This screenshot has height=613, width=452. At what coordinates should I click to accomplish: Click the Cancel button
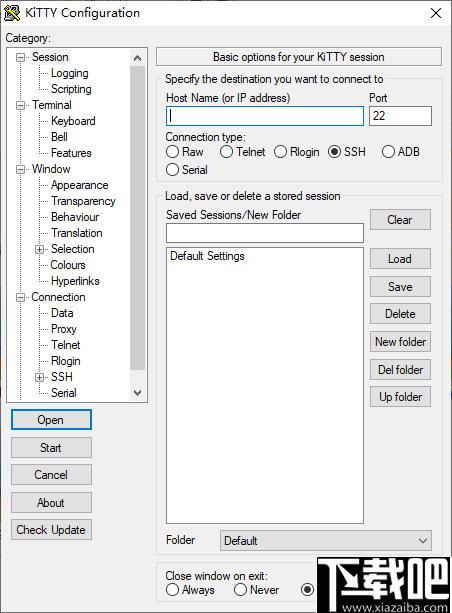click(51, 475)
